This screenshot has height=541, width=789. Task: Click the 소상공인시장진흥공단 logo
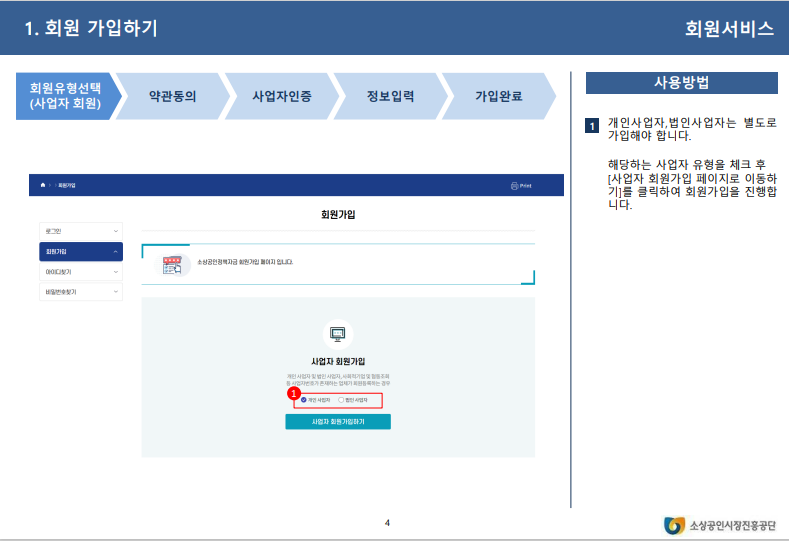point(720,525)
